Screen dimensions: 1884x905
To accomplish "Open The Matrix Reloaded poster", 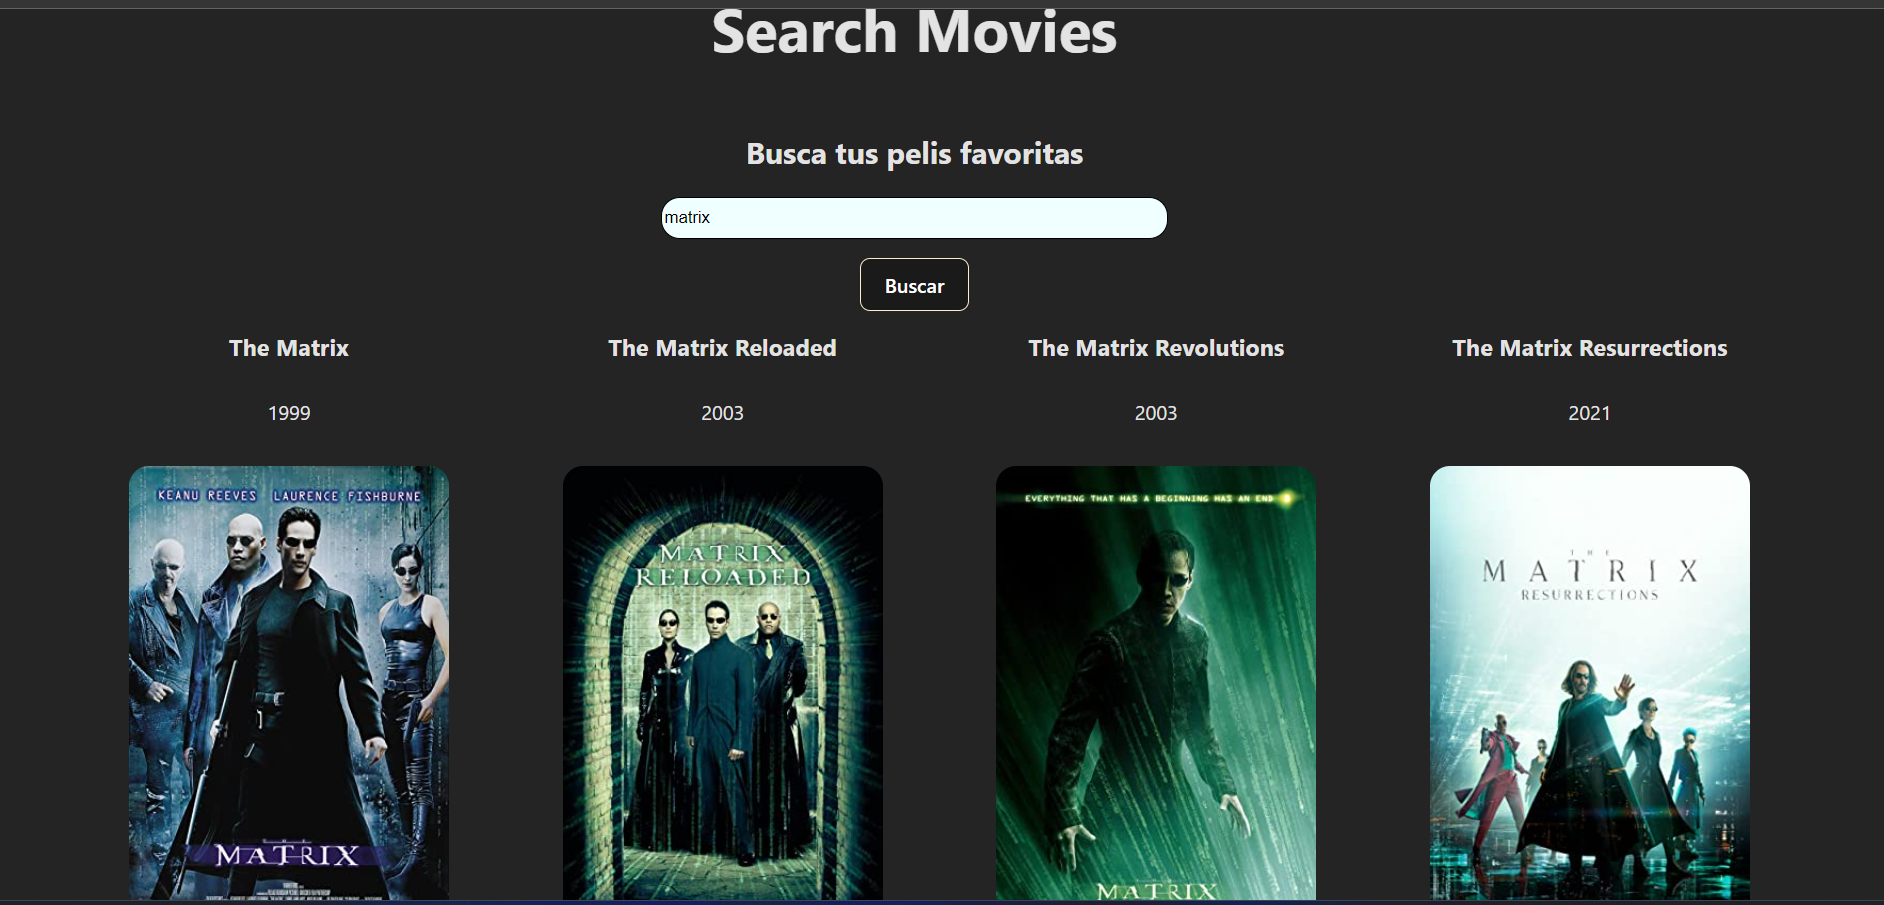I will click(x=723, y=683).
